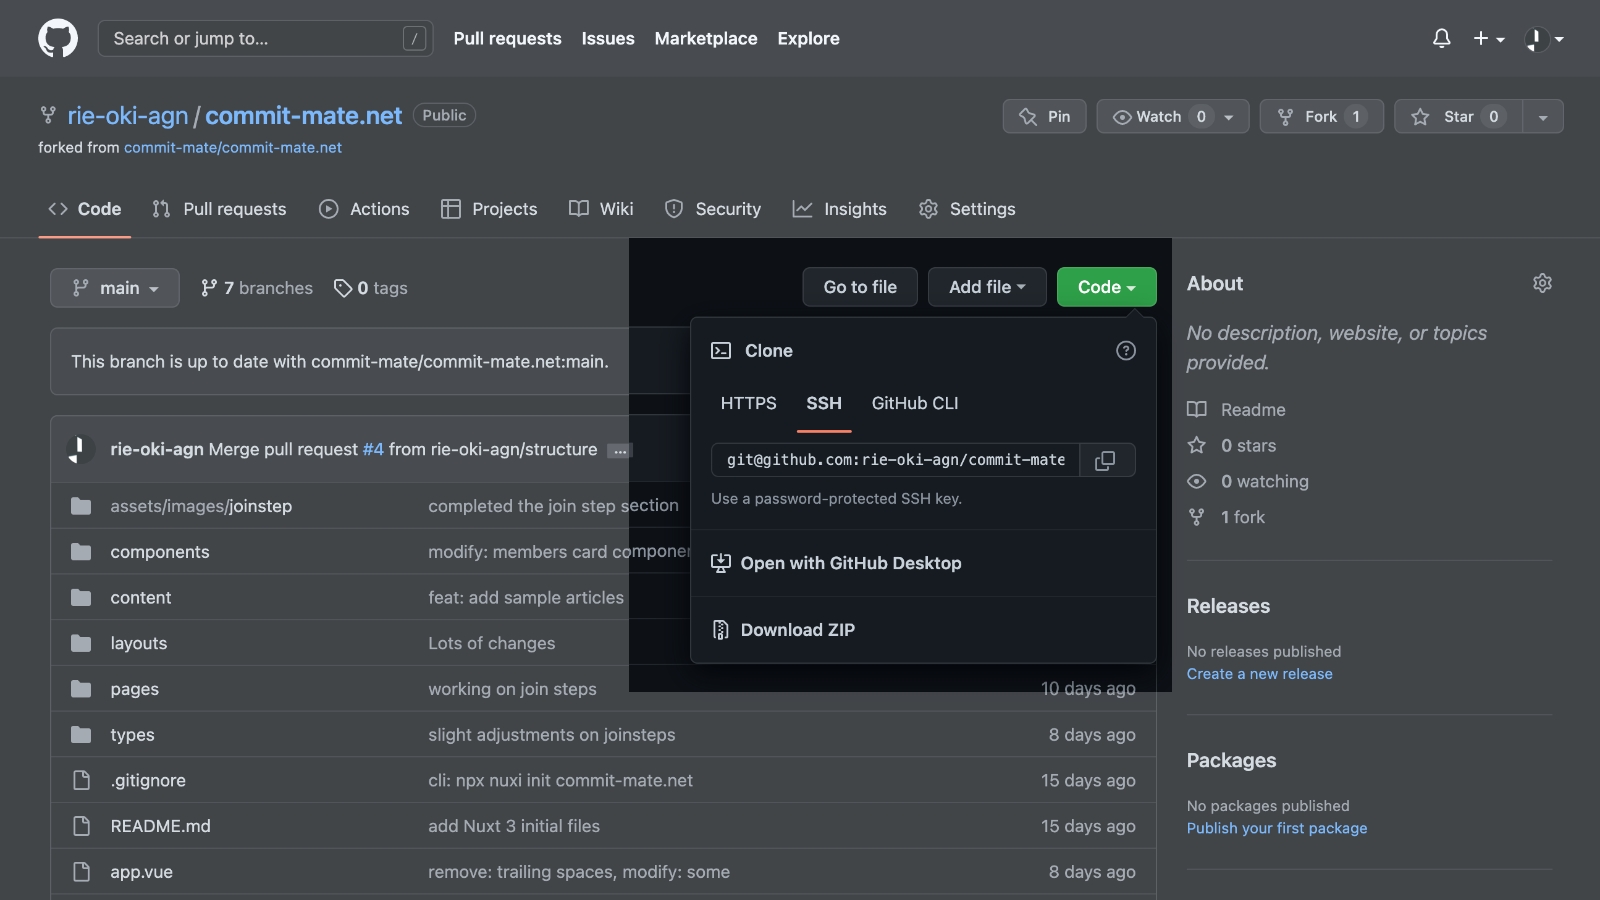
Task: Select the GitHub CLI clone tab
Action: pyautogui.click(x=914, y=403)
